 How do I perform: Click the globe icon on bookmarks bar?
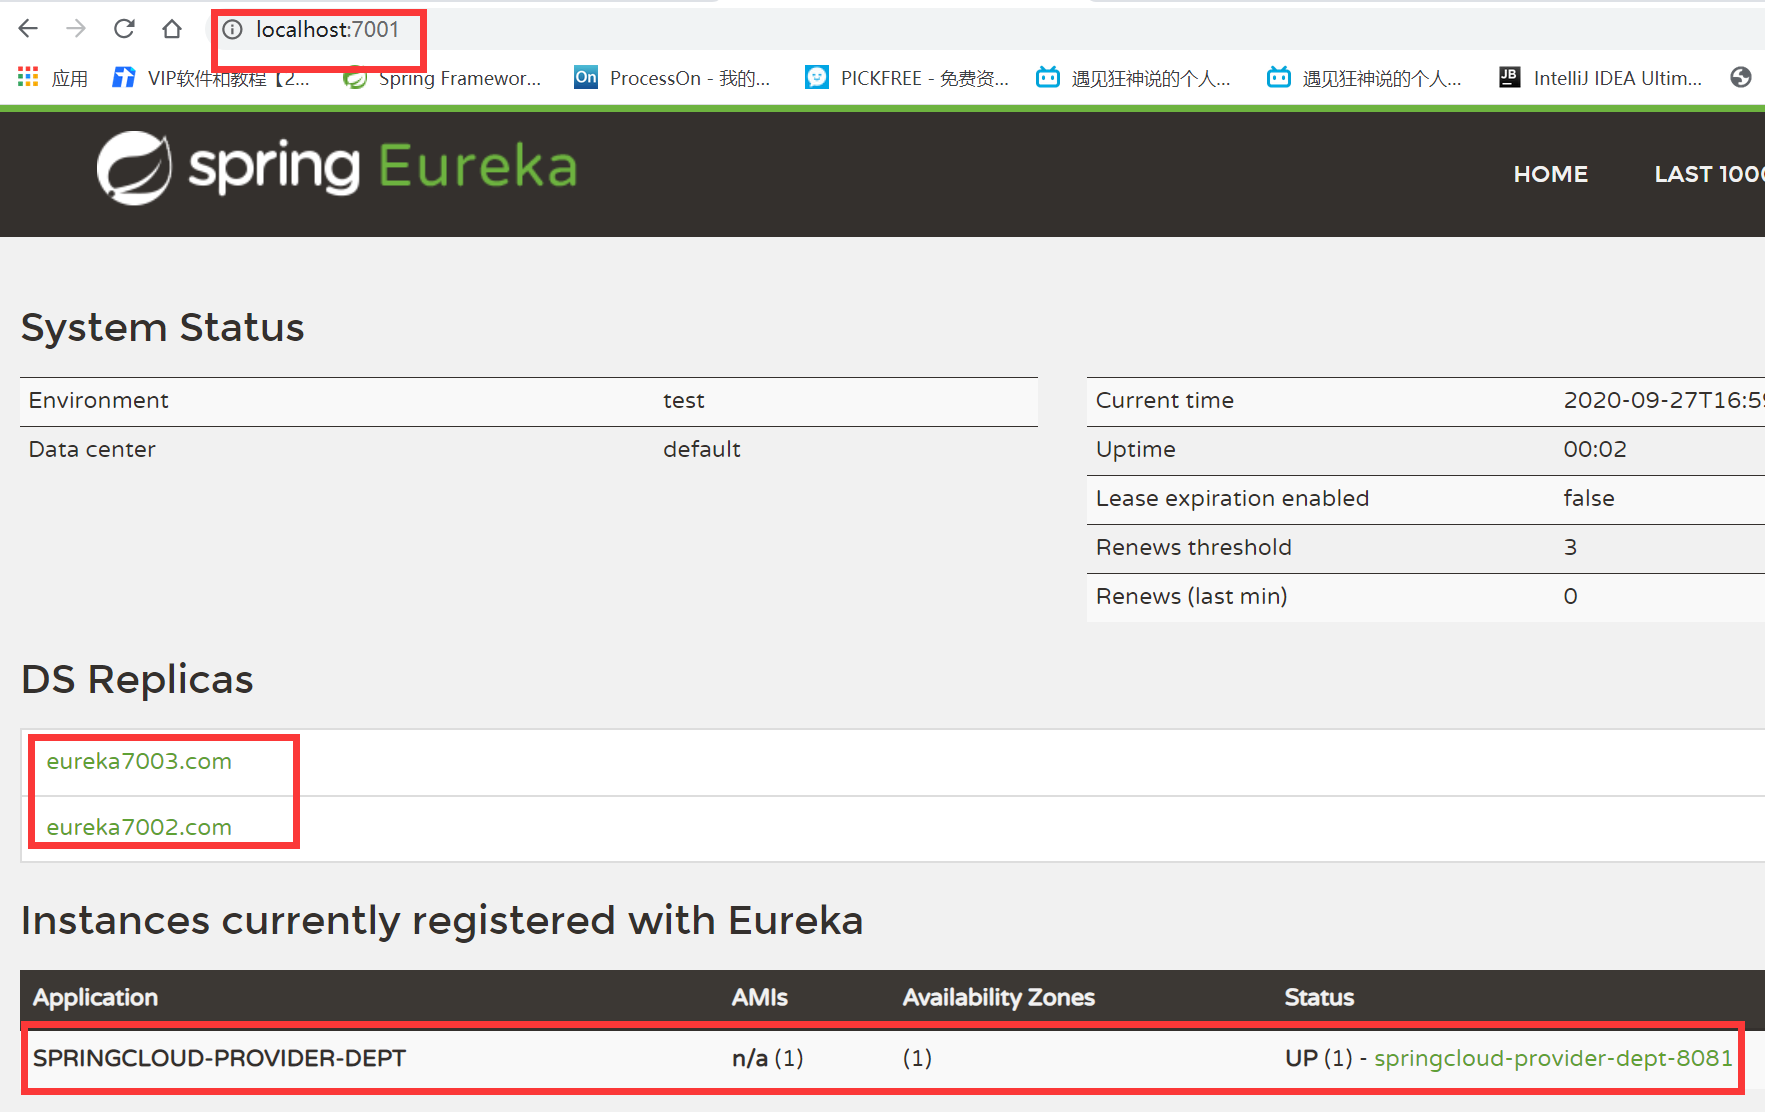(1741, 77)
